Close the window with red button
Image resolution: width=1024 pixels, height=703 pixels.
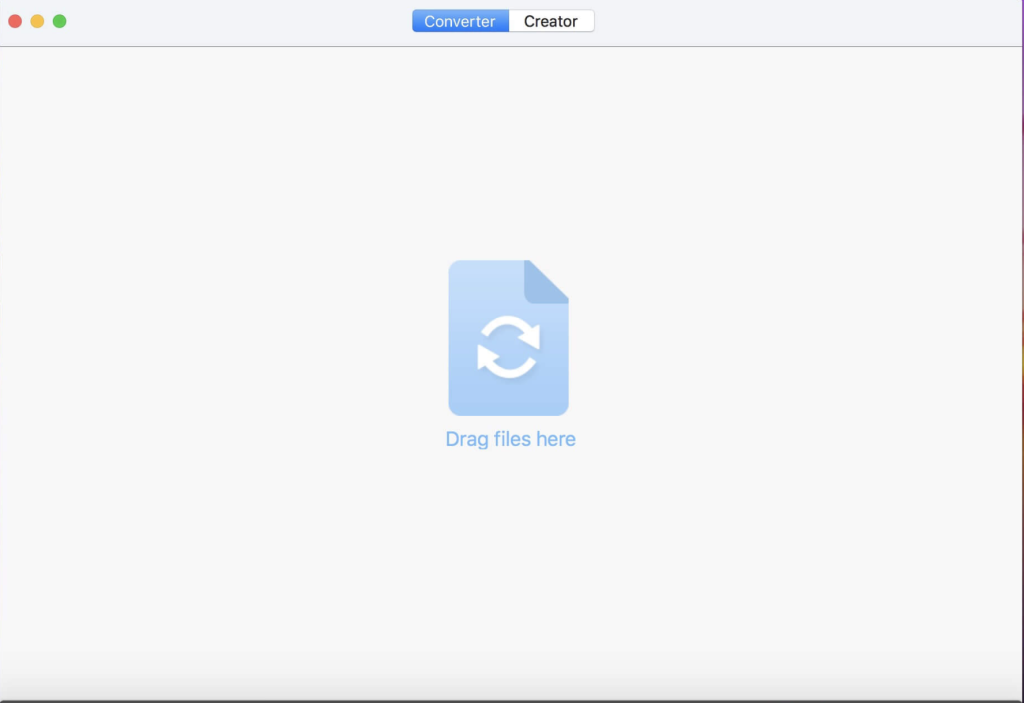pos(15,22)
